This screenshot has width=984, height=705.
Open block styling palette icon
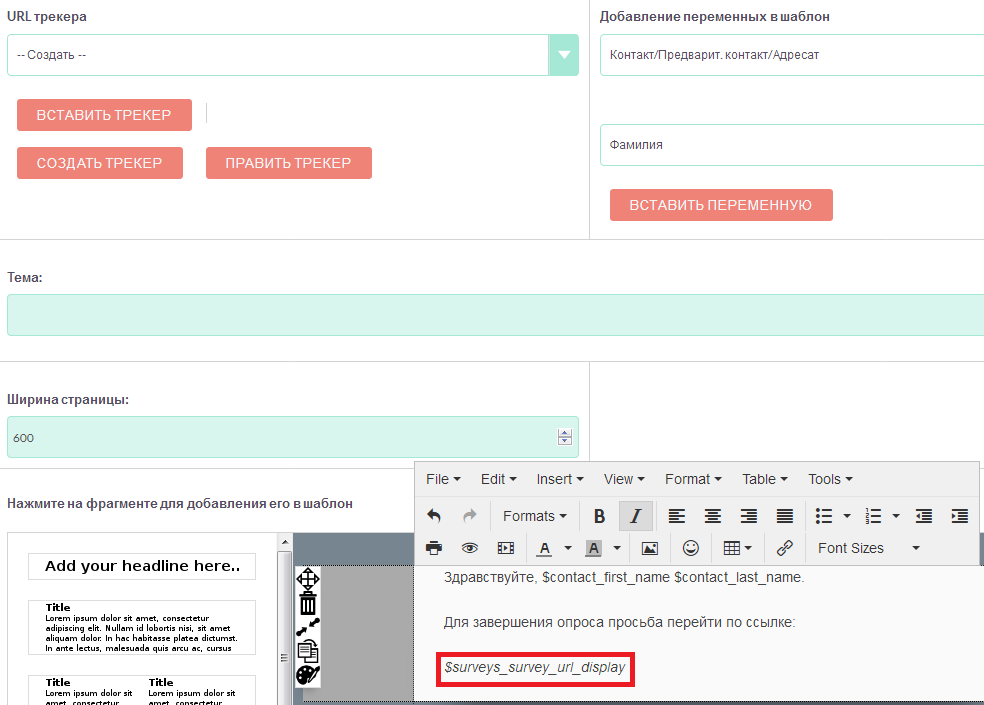point(308,675)
